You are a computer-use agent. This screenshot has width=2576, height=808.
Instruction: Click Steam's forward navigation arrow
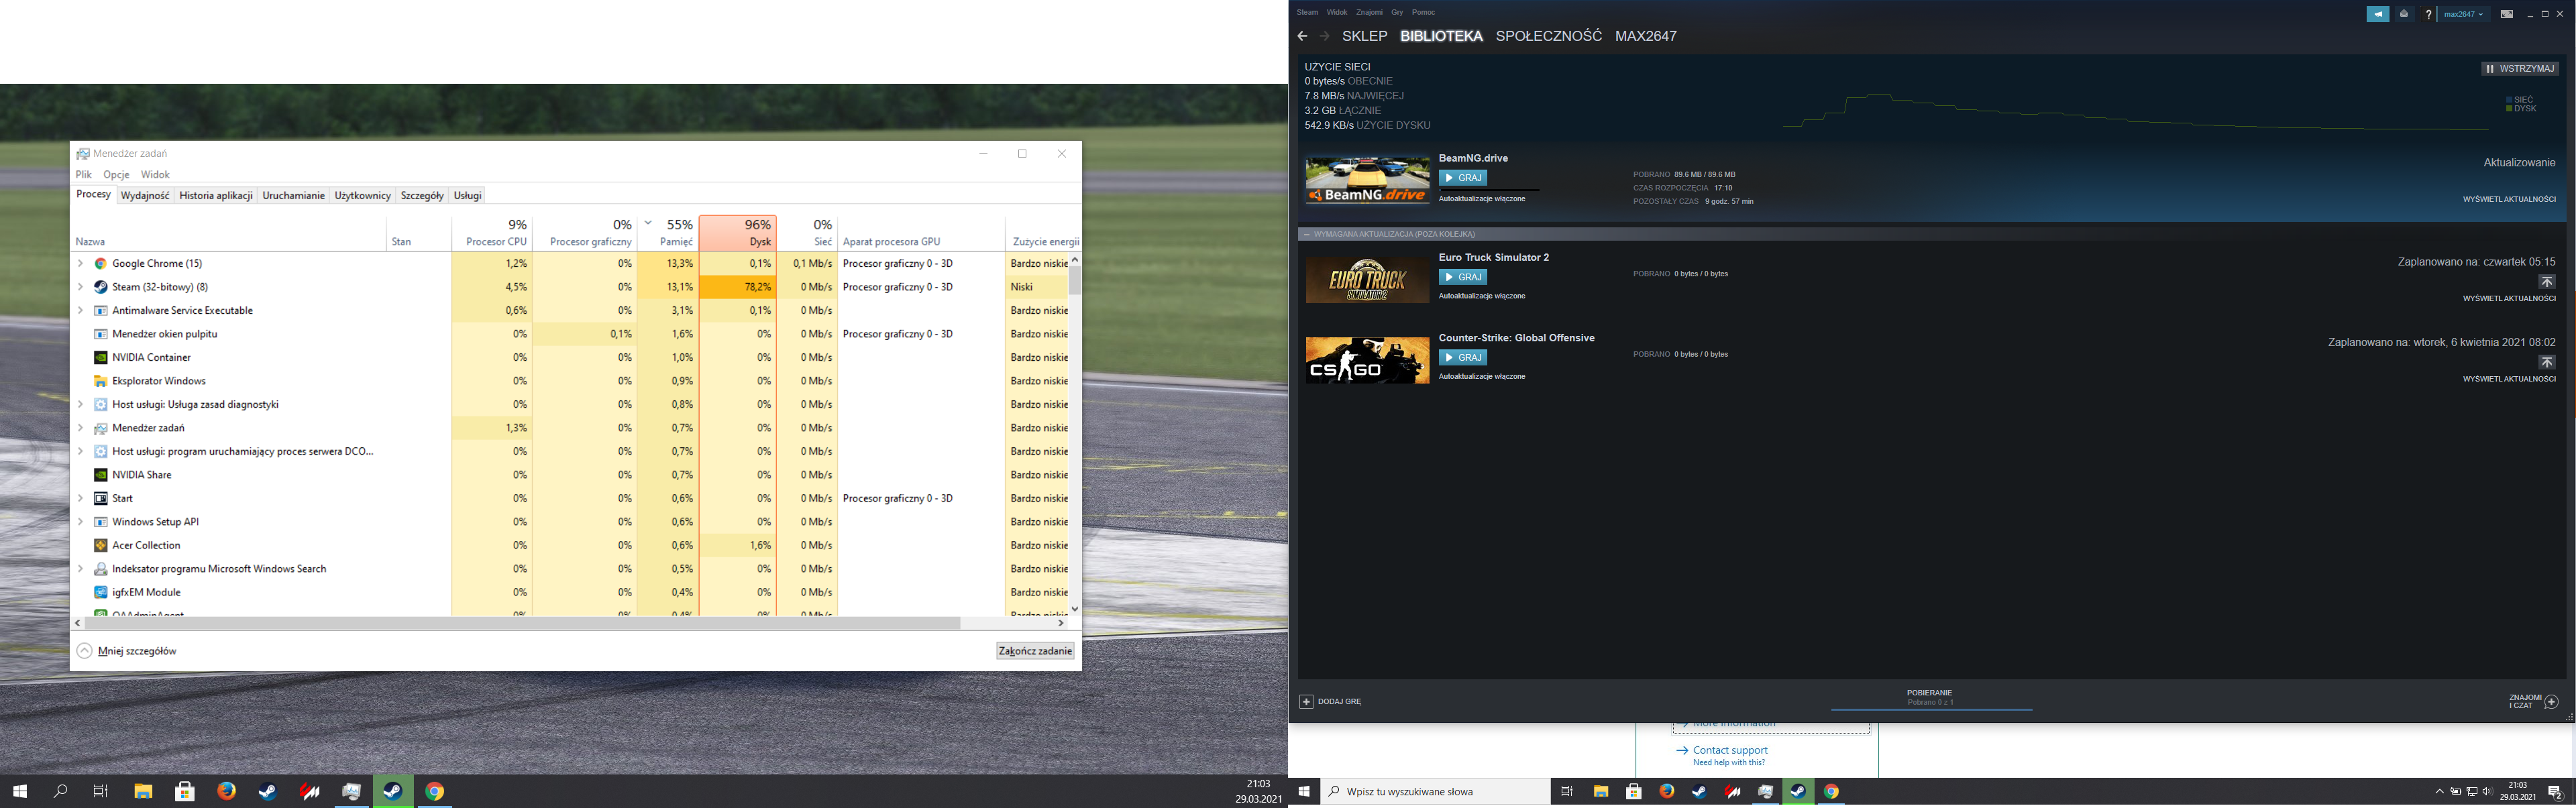[x=1325, y=36]
